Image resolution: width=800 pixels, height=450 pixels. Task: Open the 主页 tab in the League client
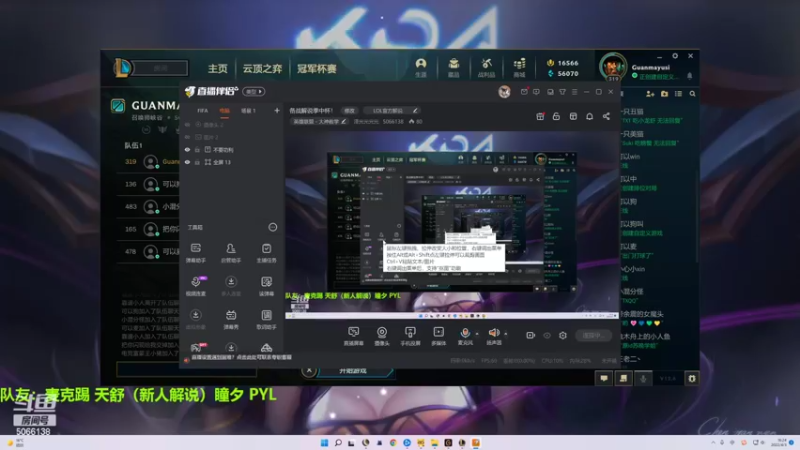pos(217,68)
